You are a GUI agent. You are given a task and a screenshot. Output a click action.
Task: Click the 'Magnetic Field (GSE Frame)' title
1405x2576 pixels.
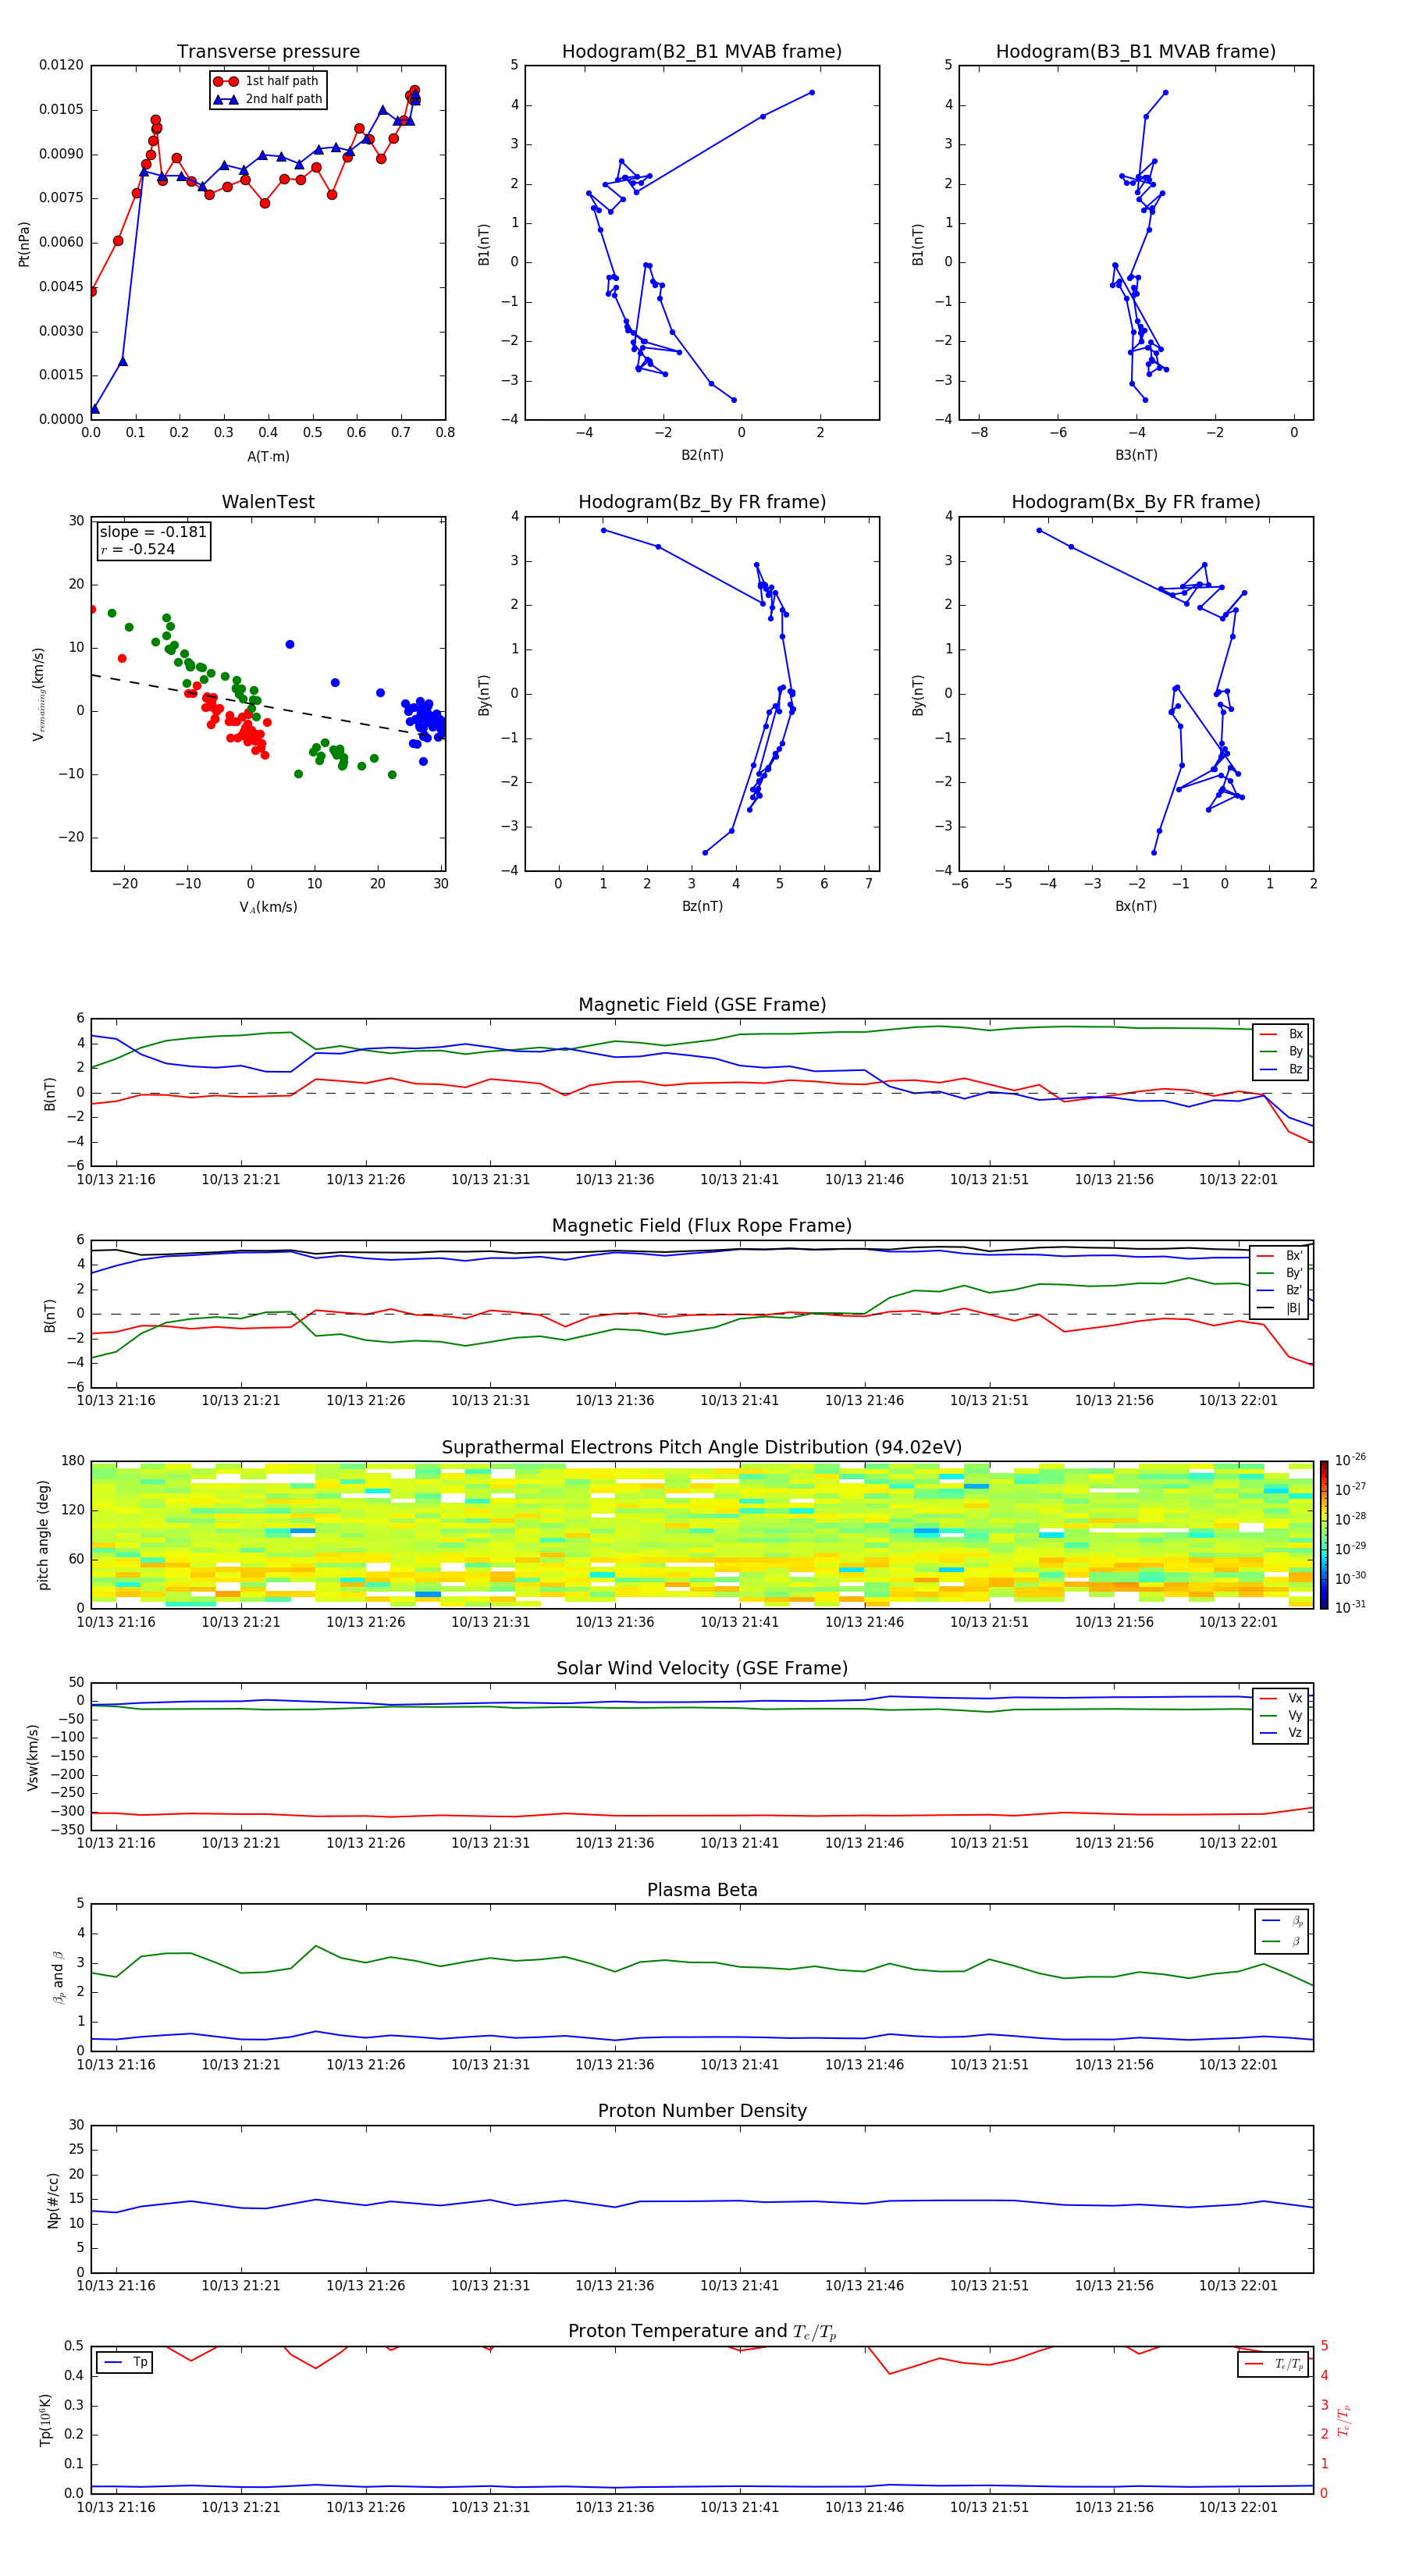(x=702, y=1005)
